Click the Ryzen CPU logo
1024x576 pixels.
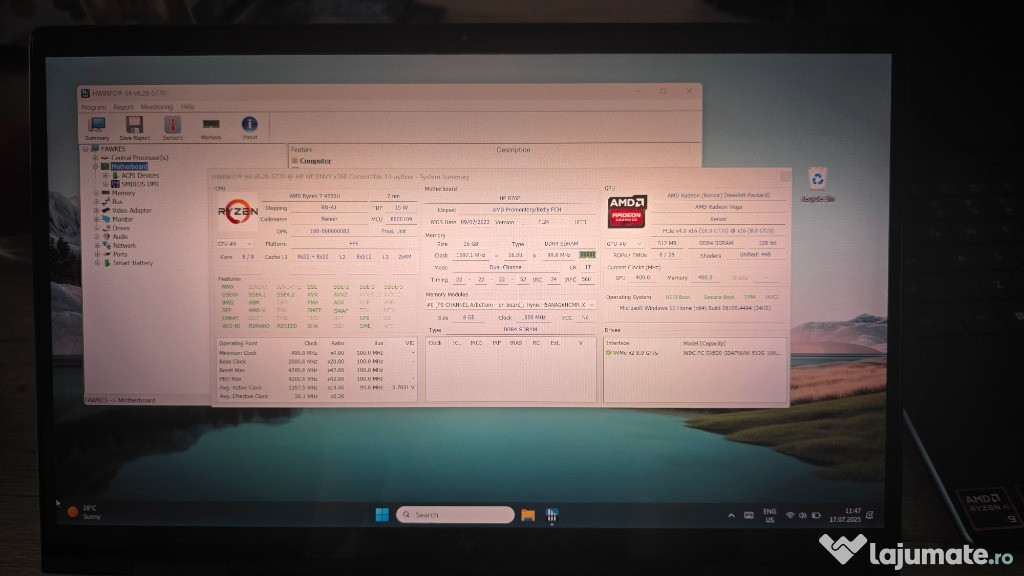pos(237,212)
